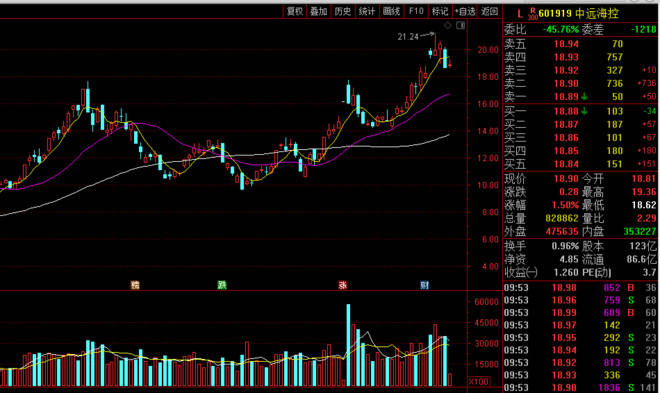
Task: Open the 统计 toolbar item
Action: [x=367, y=11]
